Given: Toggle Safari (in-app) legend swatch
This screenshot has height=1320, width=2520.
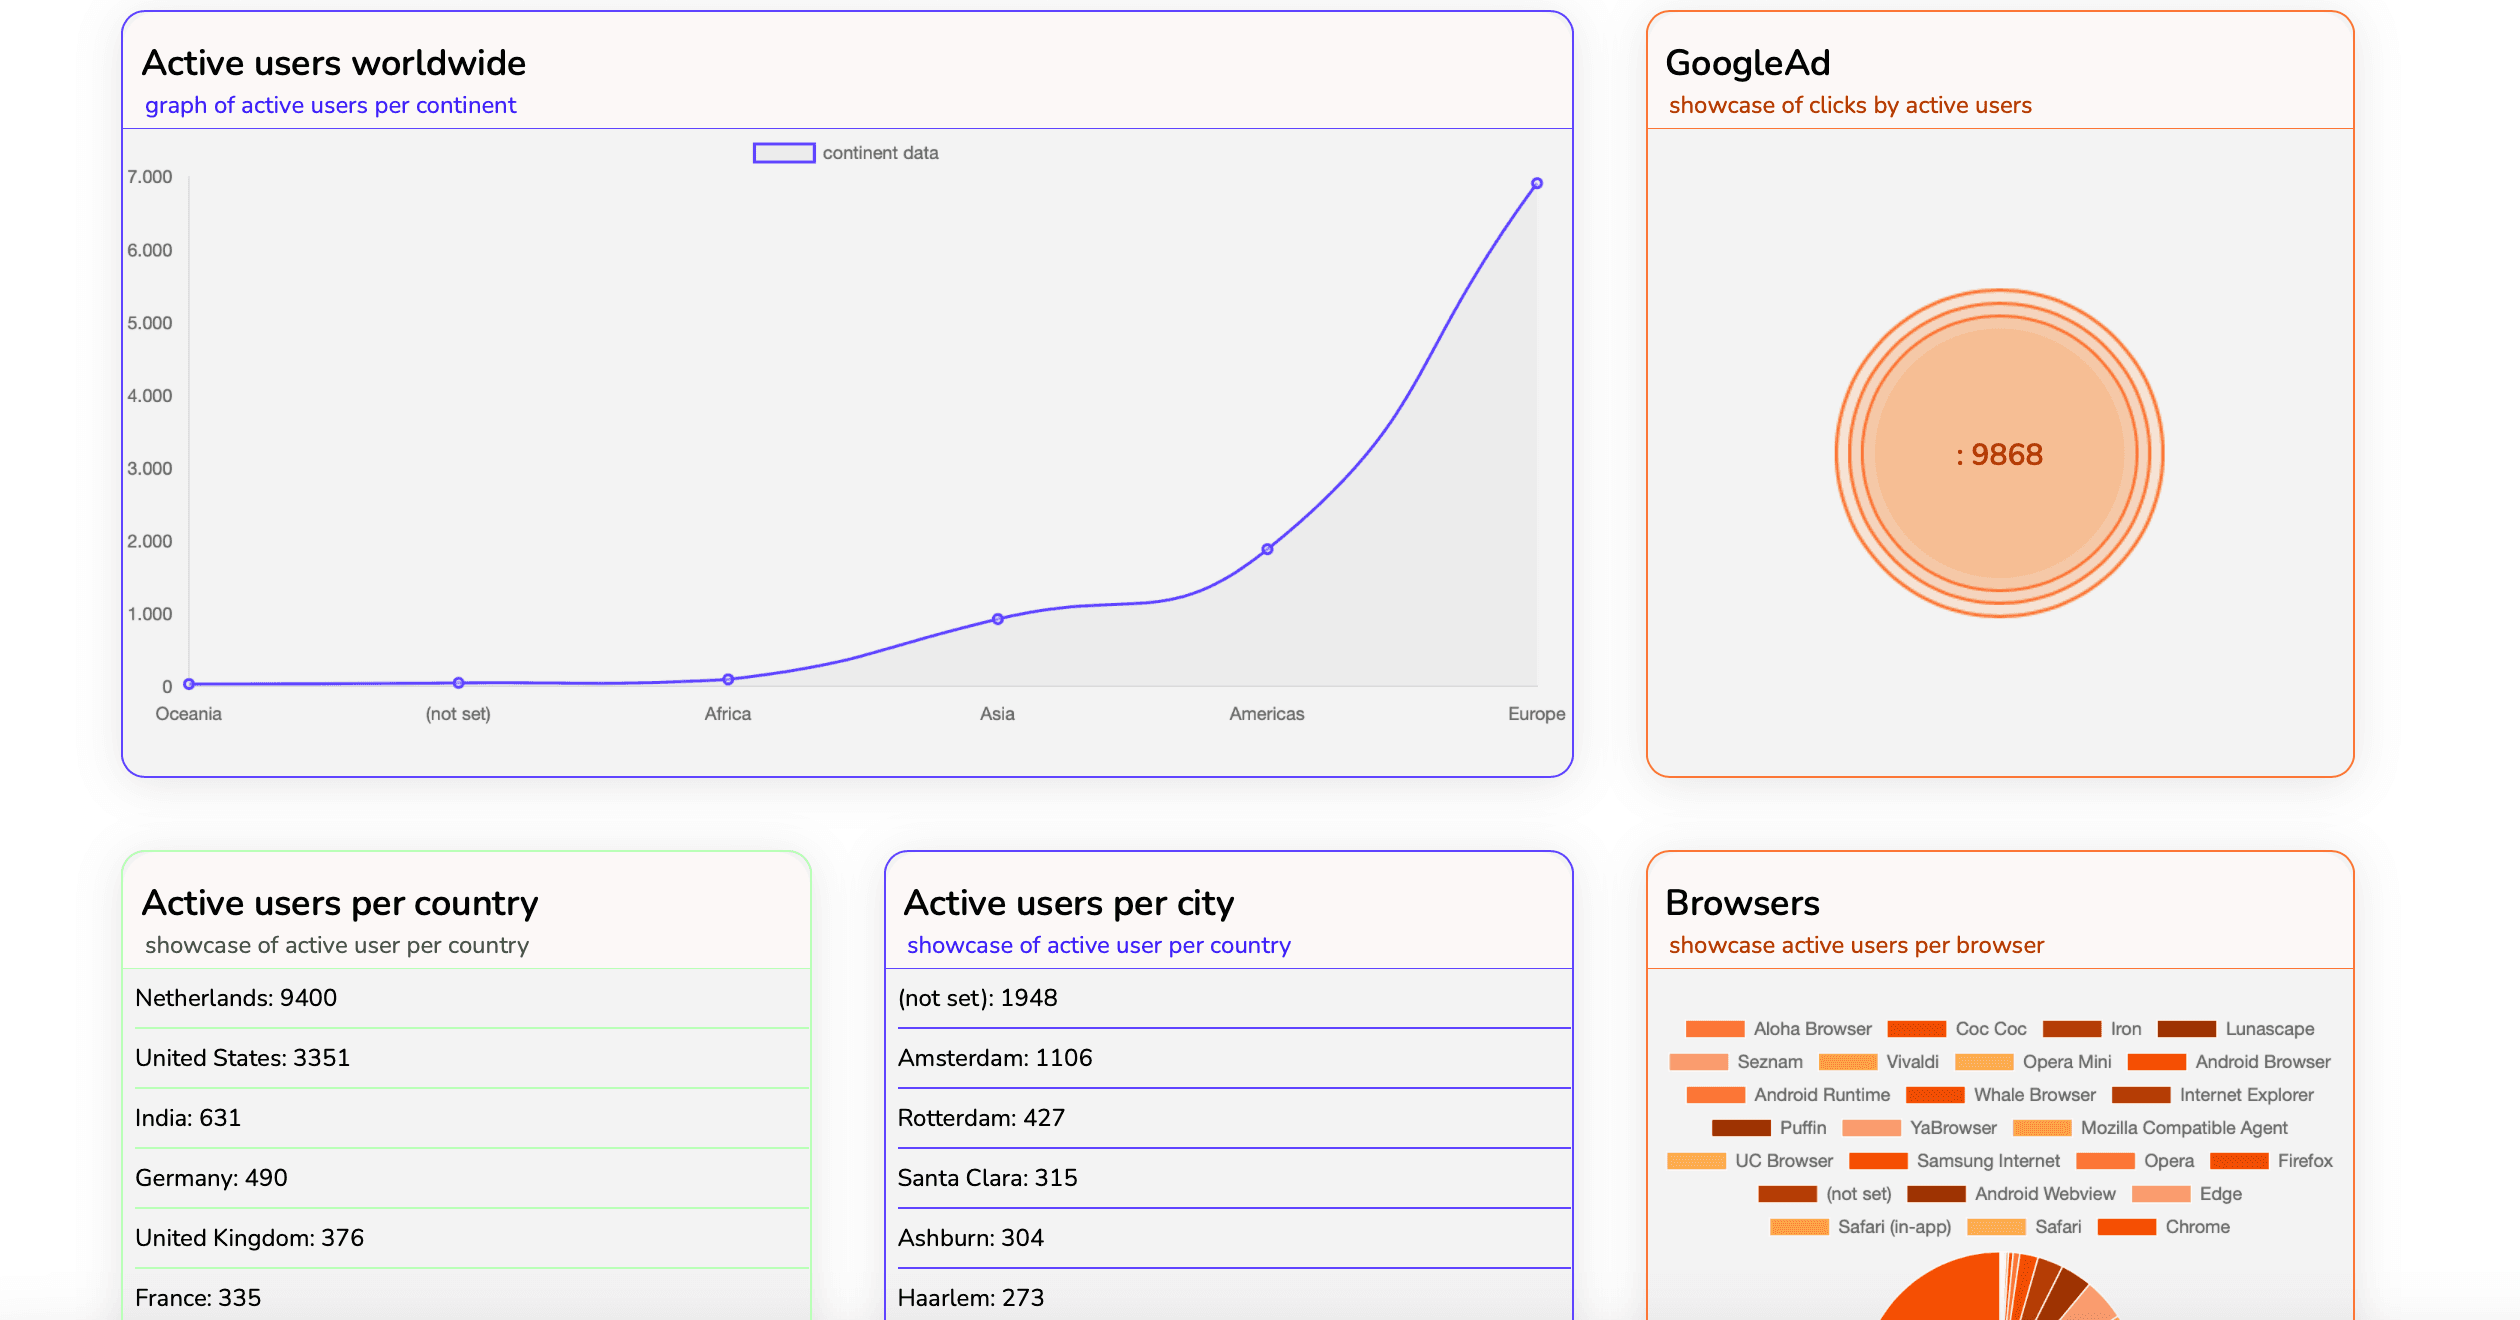Looking at the screenshot, I should [x=1799, y=1227].
